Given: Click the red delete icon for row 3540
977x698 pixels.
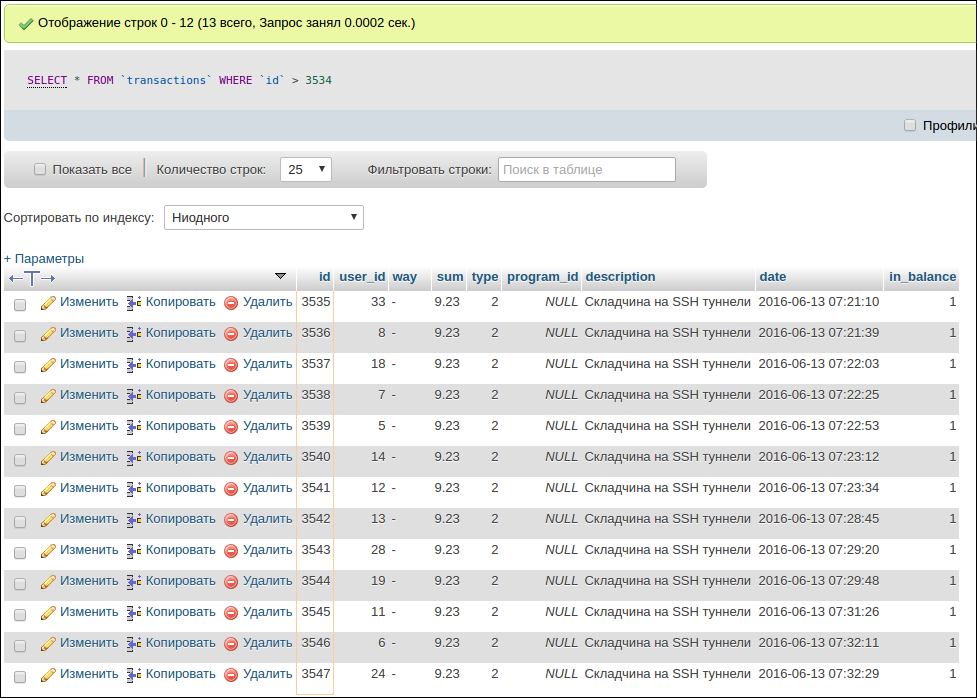Looking at the screenshot, I should 231,459.
